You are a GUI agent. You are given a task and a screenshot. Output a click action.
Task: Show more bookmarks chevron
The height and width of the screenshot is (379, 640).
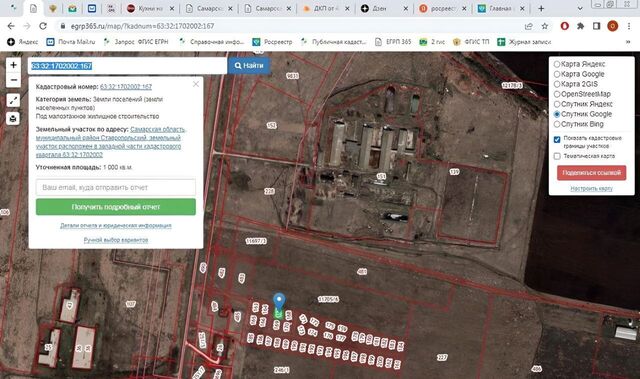coord(628,42)
